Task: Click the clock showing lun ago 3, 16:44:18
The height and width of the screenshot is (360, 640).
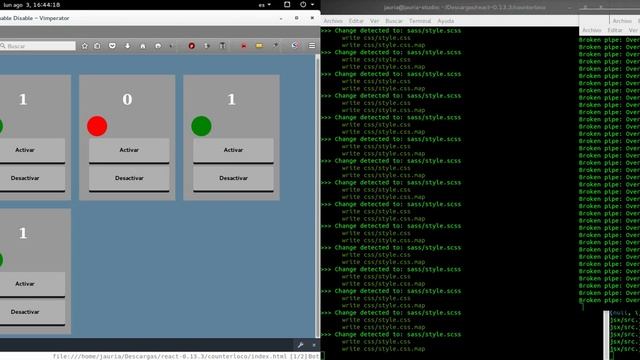Action: [x=32, y=5]
